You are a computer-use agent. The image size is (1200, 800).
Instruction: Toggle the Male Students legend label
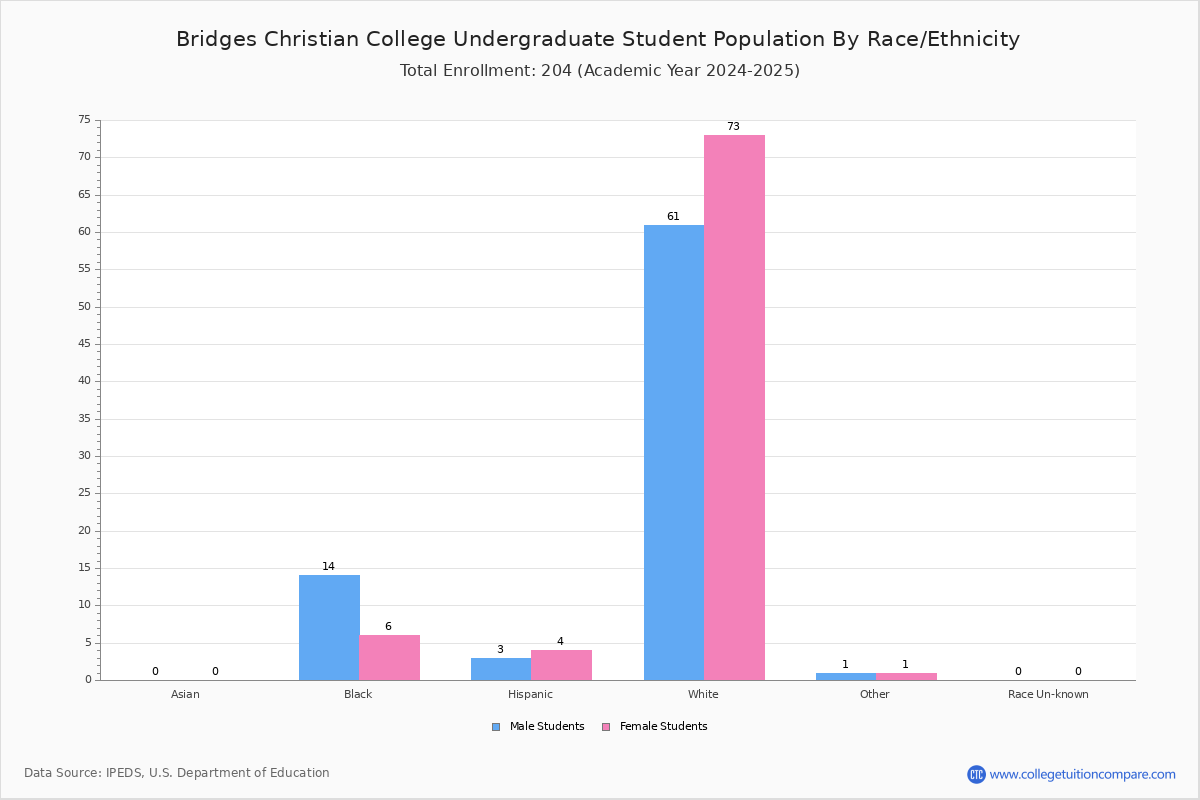point(547,727)
